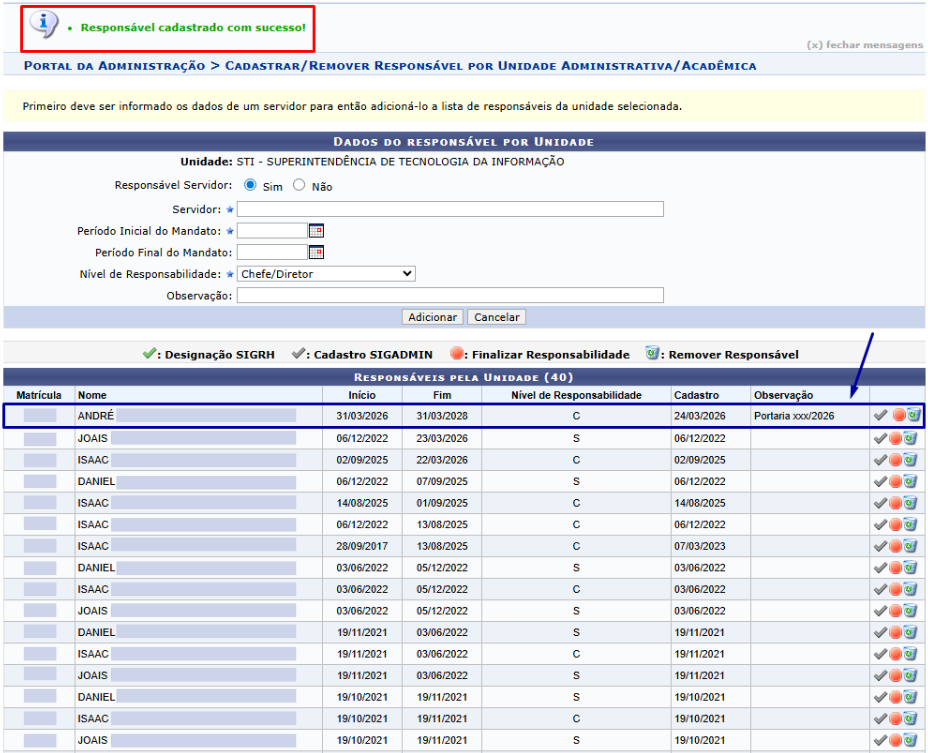This screenshot has width=928, height=753.
Task: Click the Período Inicial do Mandato date field
Action: pyautogui.click(x=271, y=231)
